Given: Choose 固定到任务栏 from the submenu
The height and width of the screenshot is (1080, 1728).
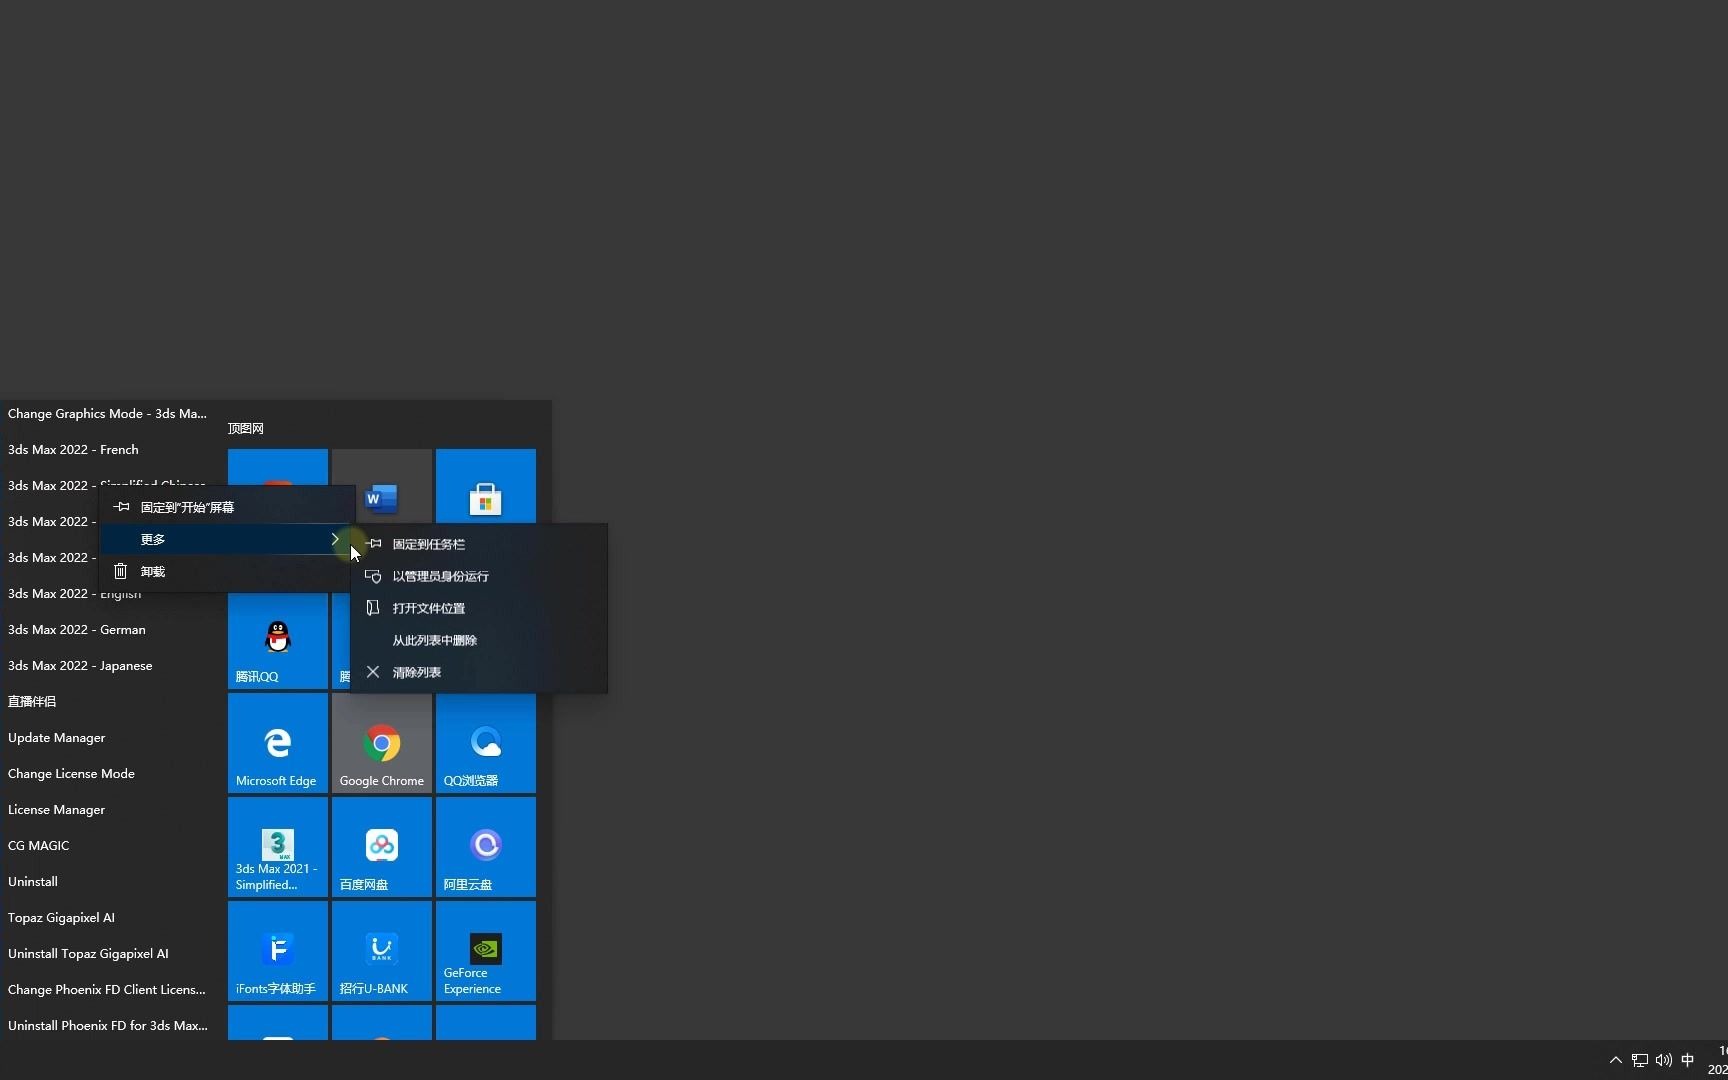Looking at the screenshot, I should tap(479, 544).
